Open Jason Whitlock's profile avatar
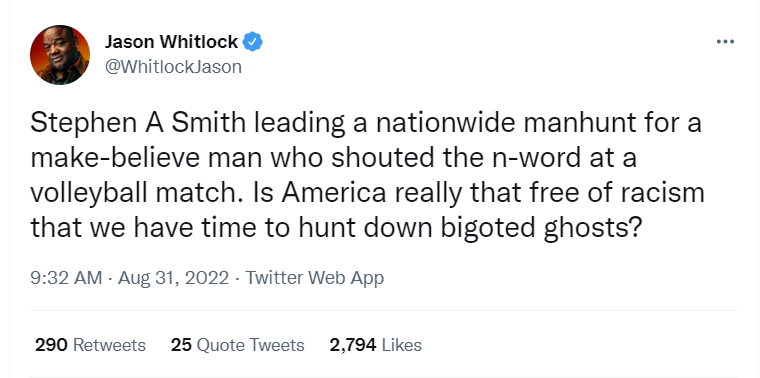This screenshot has width=760, height=378. 60,55
